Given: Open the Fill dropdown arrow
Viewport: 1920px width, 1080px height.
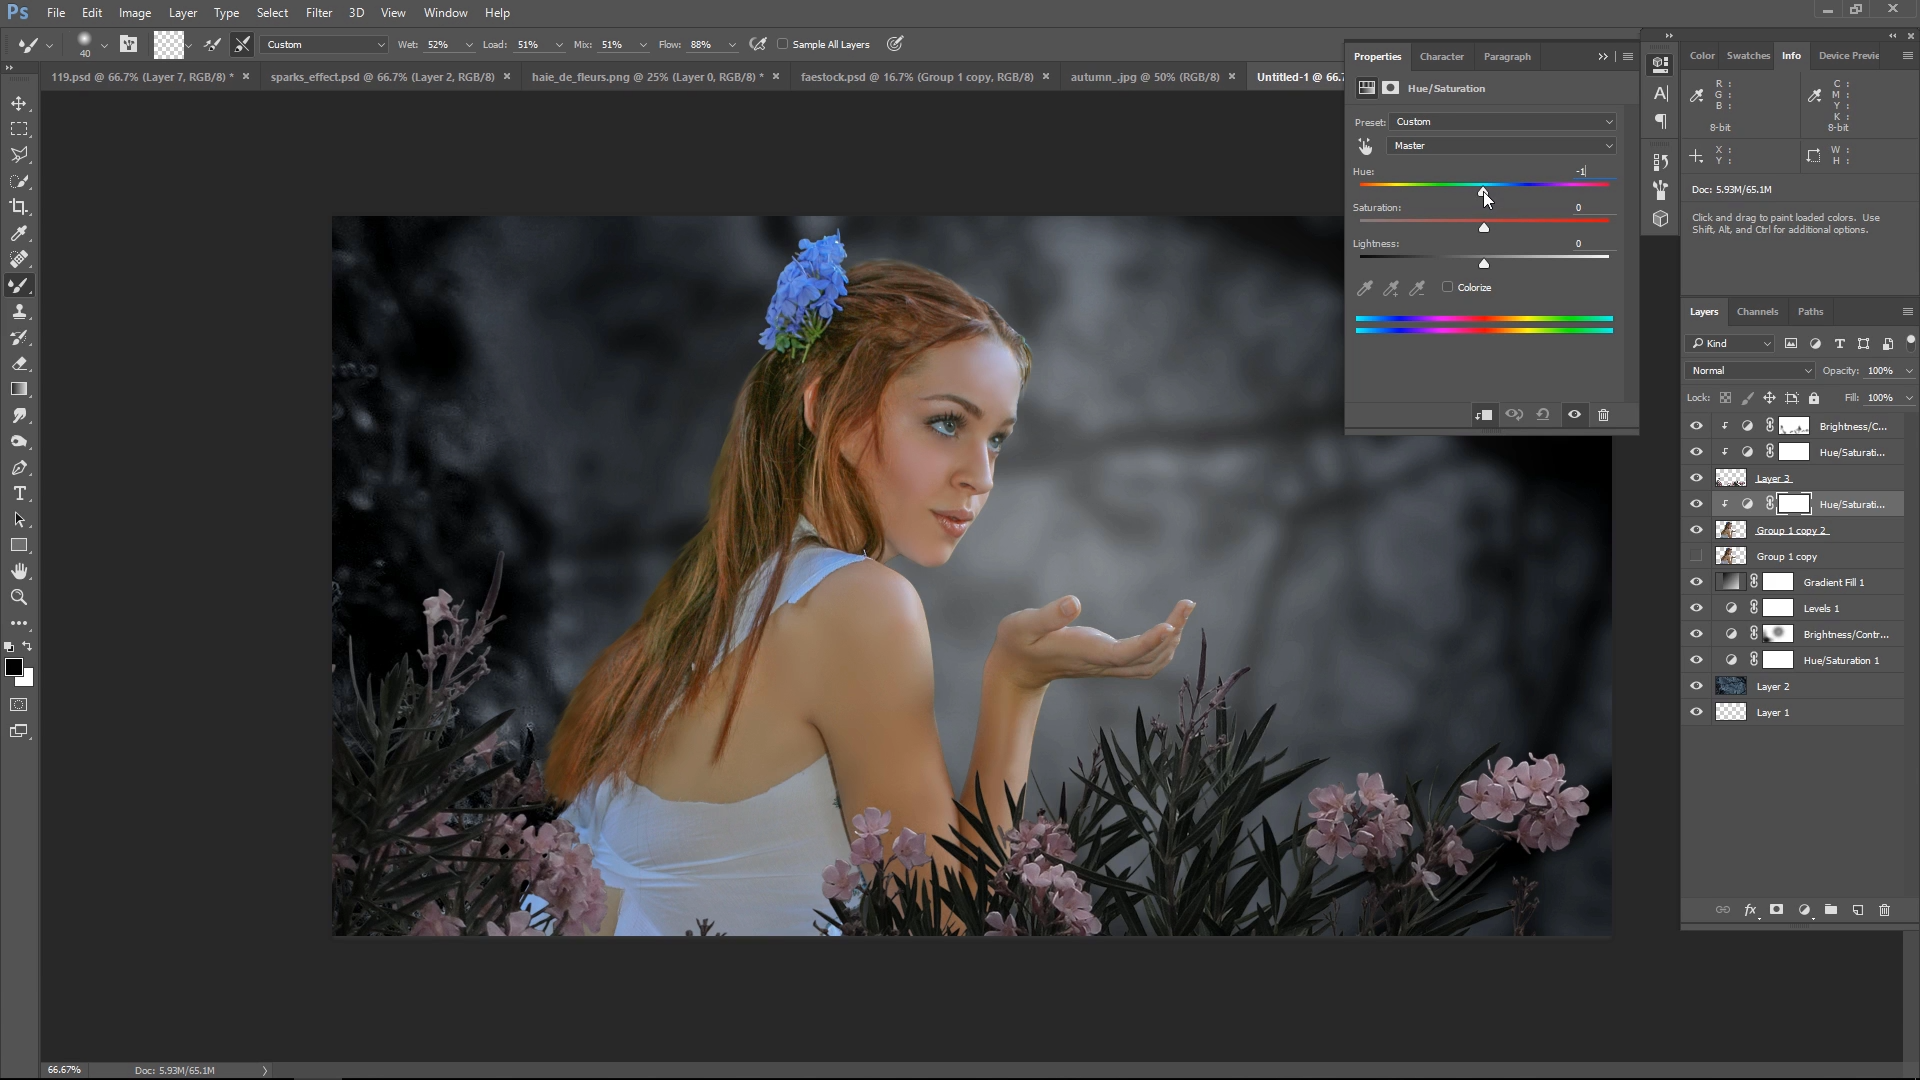Looking at the screenshot, I should pos(1908,398).
